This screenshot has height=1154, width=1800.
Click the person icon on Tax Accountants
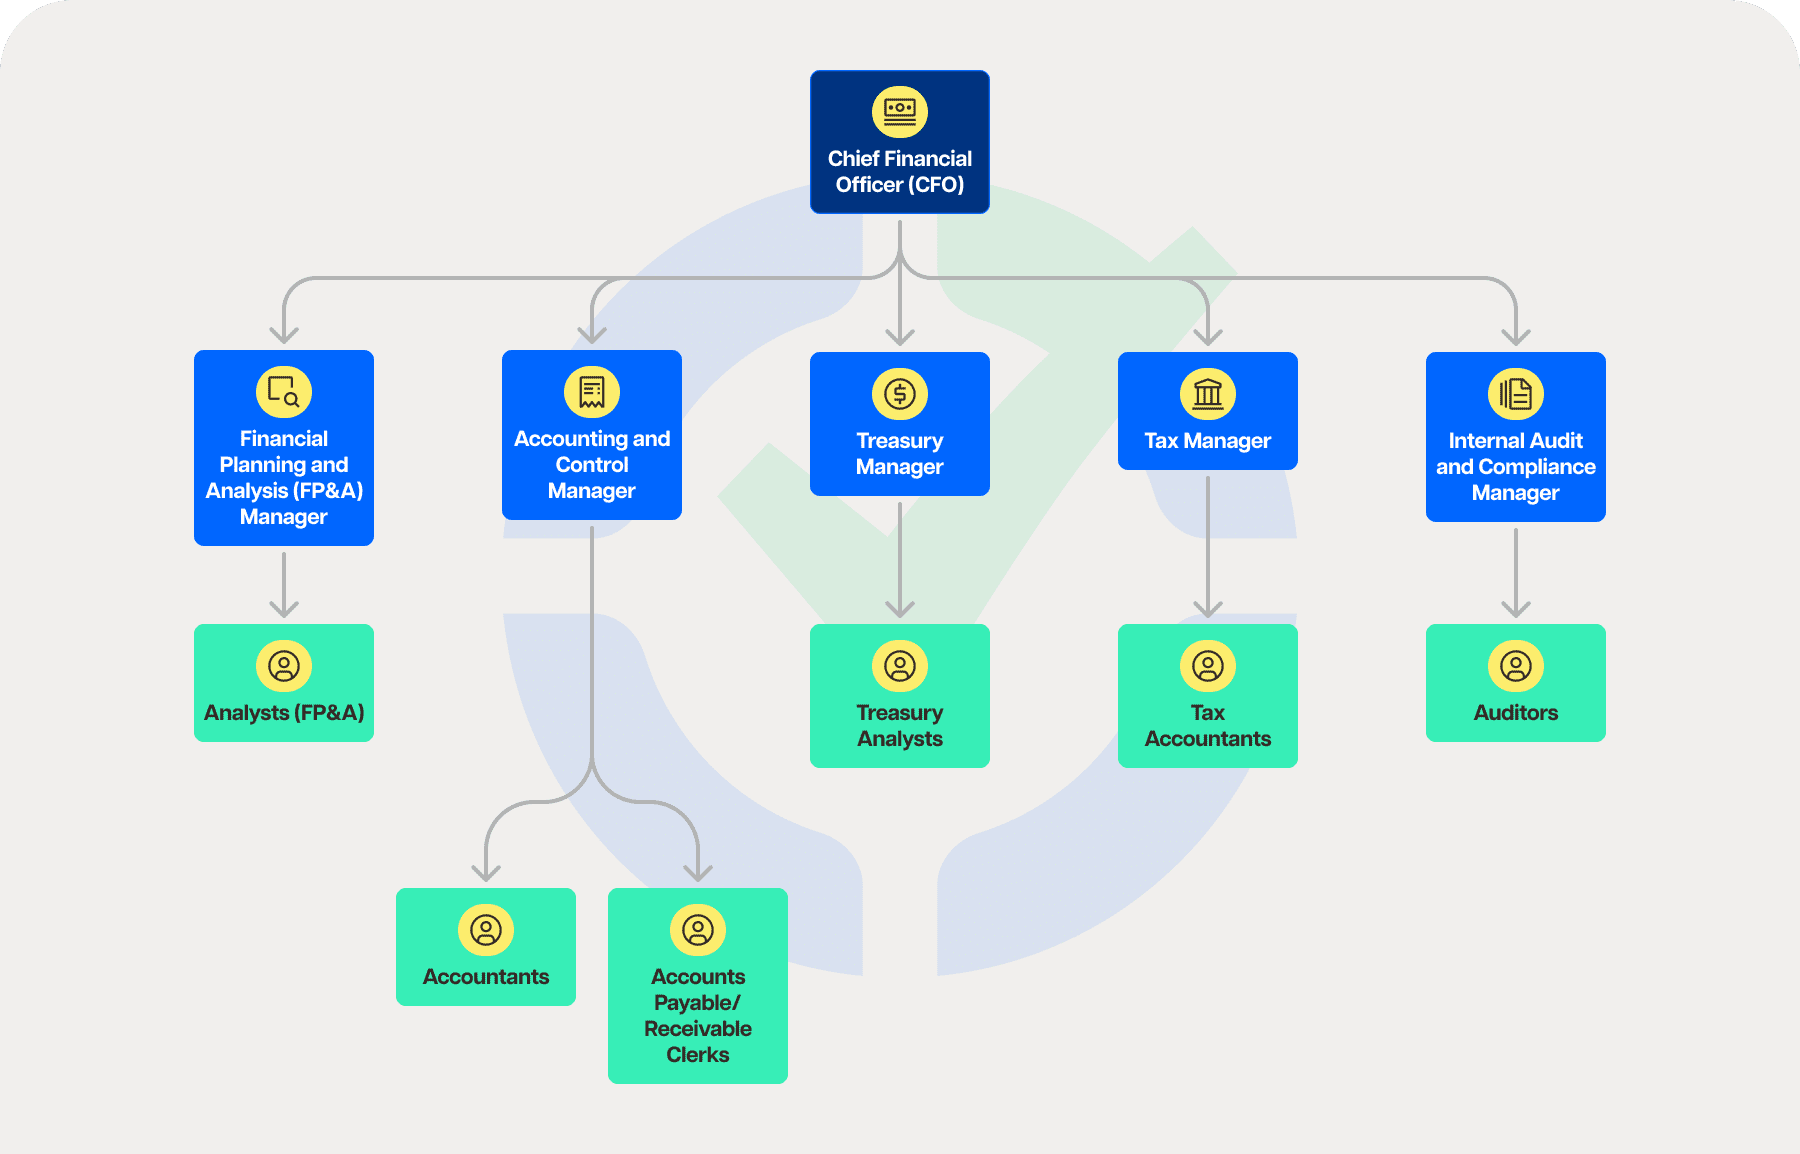coord(1208,665)
